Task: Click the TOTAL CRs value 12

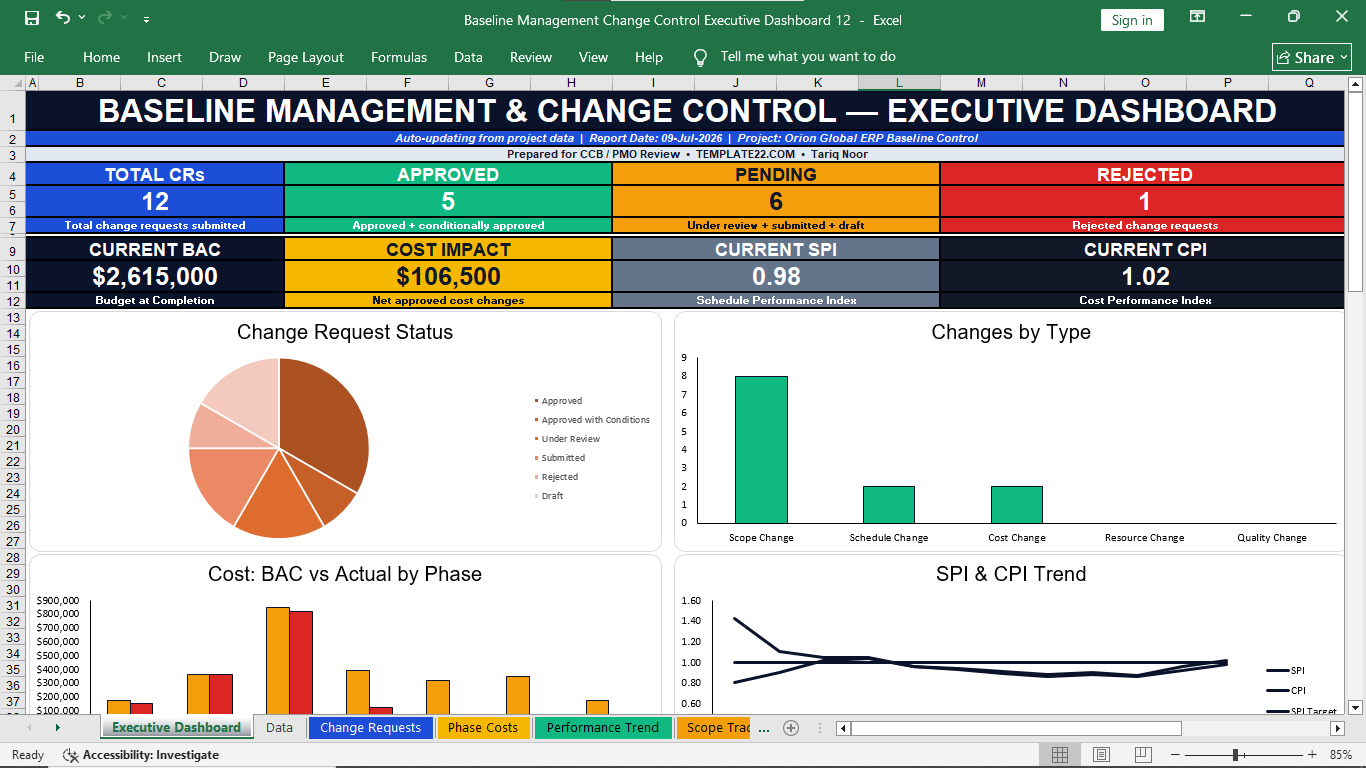Action: click(155, 202)
